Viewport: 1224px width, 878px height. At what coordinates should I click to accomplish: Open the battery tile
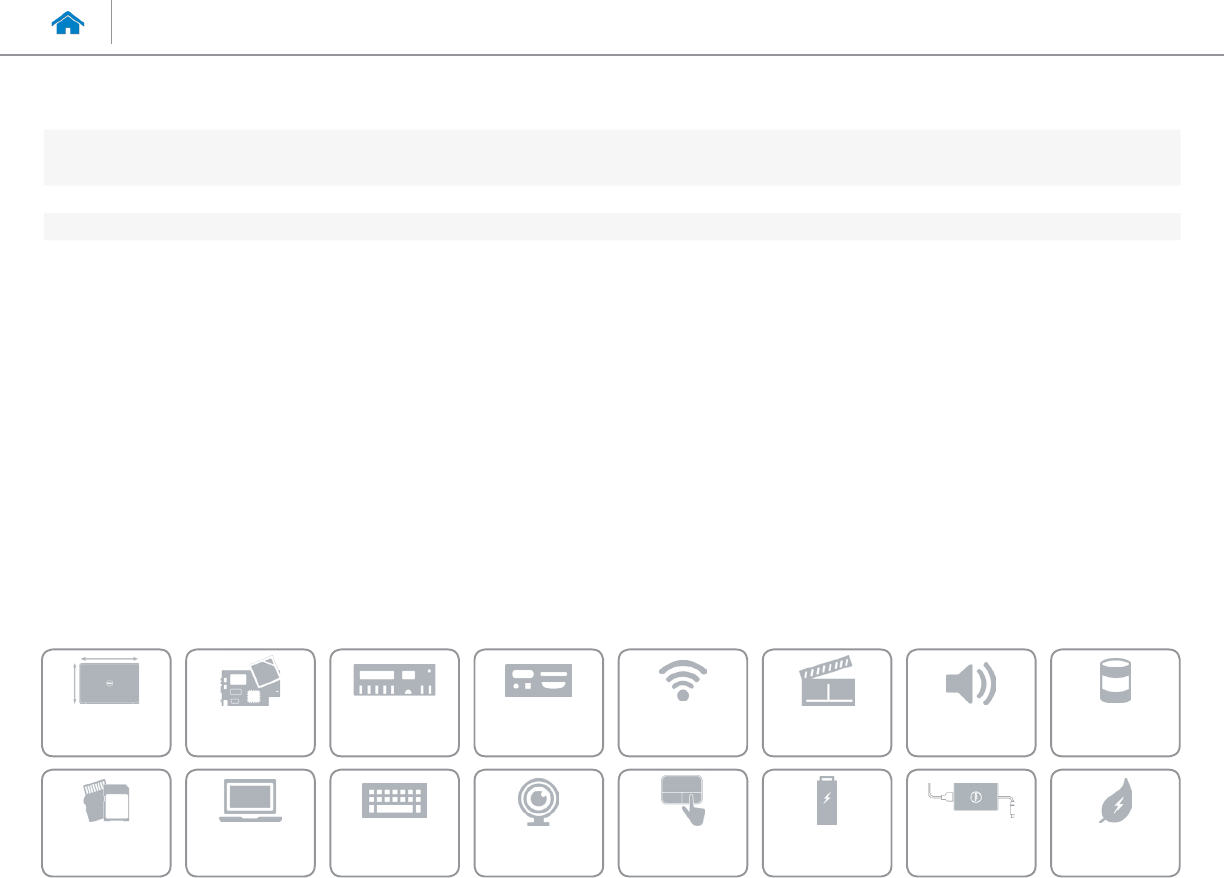(826, 822)
